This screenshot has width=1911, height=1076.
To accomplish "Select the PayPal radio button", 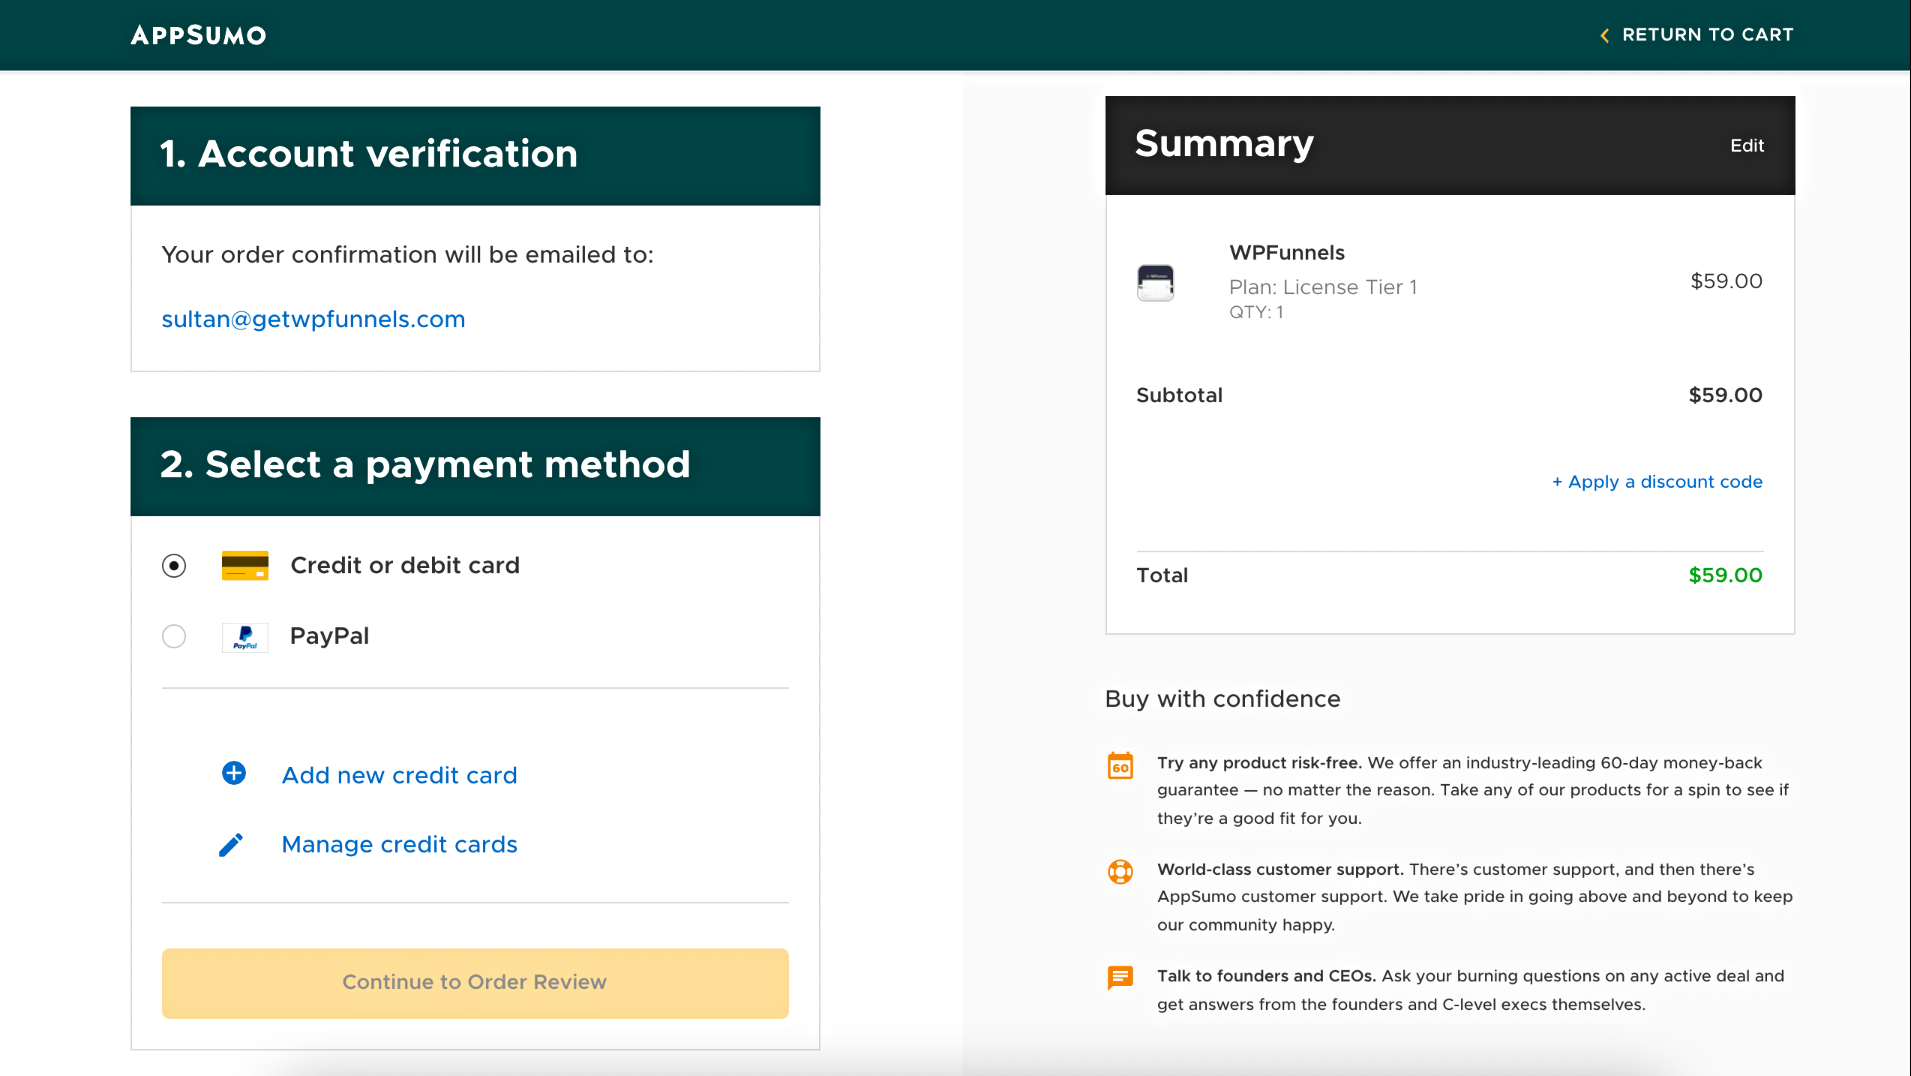I will pos(174,636).
